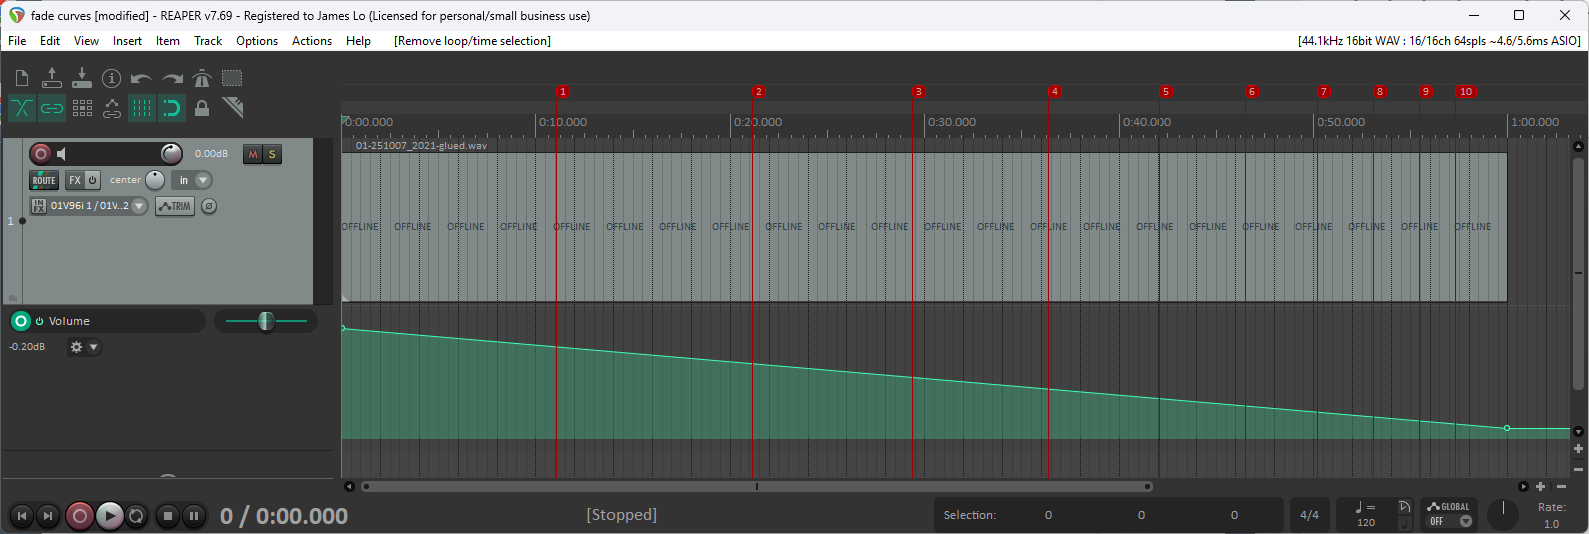Toggle the metronome icon
Screen dimensions: 1589x534
pyautogui.click(x=201, y=78)
